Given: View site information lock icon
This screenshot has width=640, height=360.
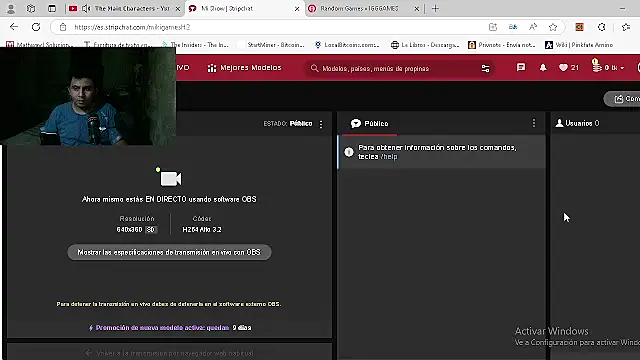Looking at the screenshot, I should (63, 27).
